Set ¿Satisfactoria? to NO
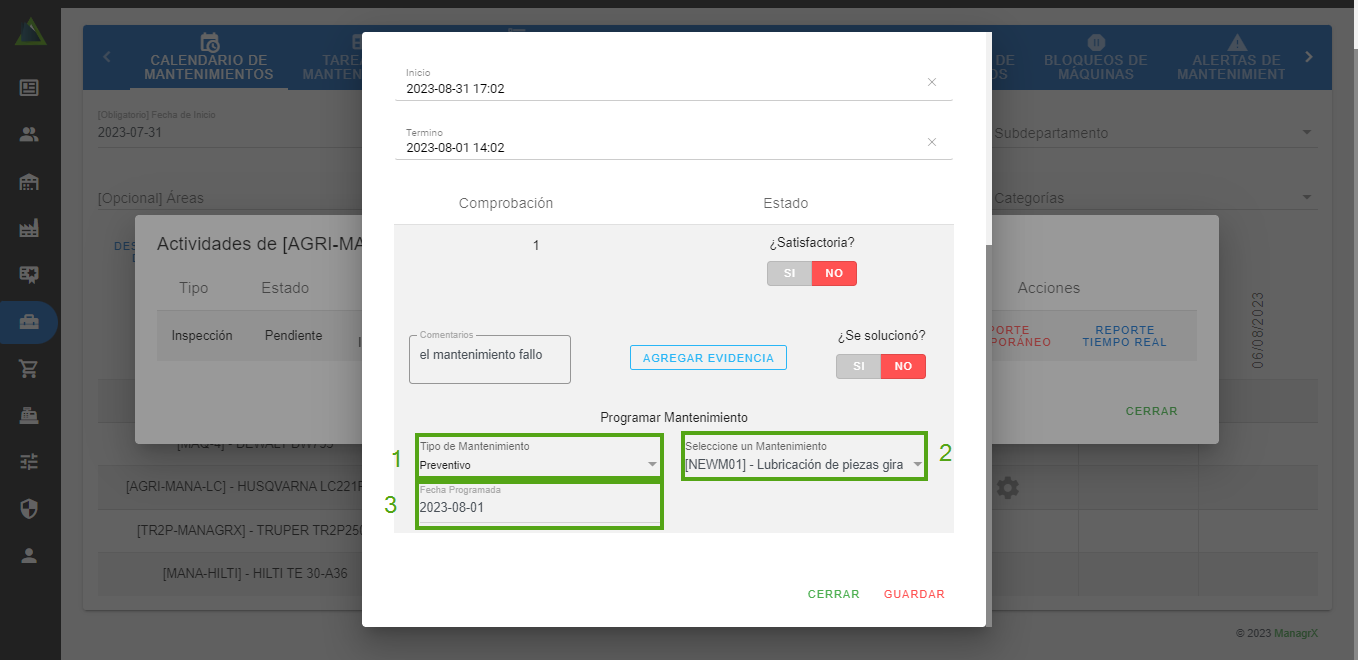Image resolution: width=1358 pixels, height=660 pixels. pyautogui.click(x=834, y=274)
